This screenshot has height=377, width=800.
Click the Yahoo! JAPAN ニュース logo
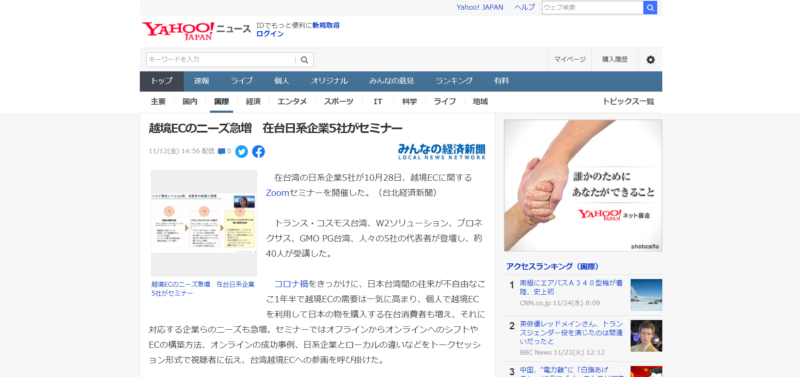(x=196, y=30)
